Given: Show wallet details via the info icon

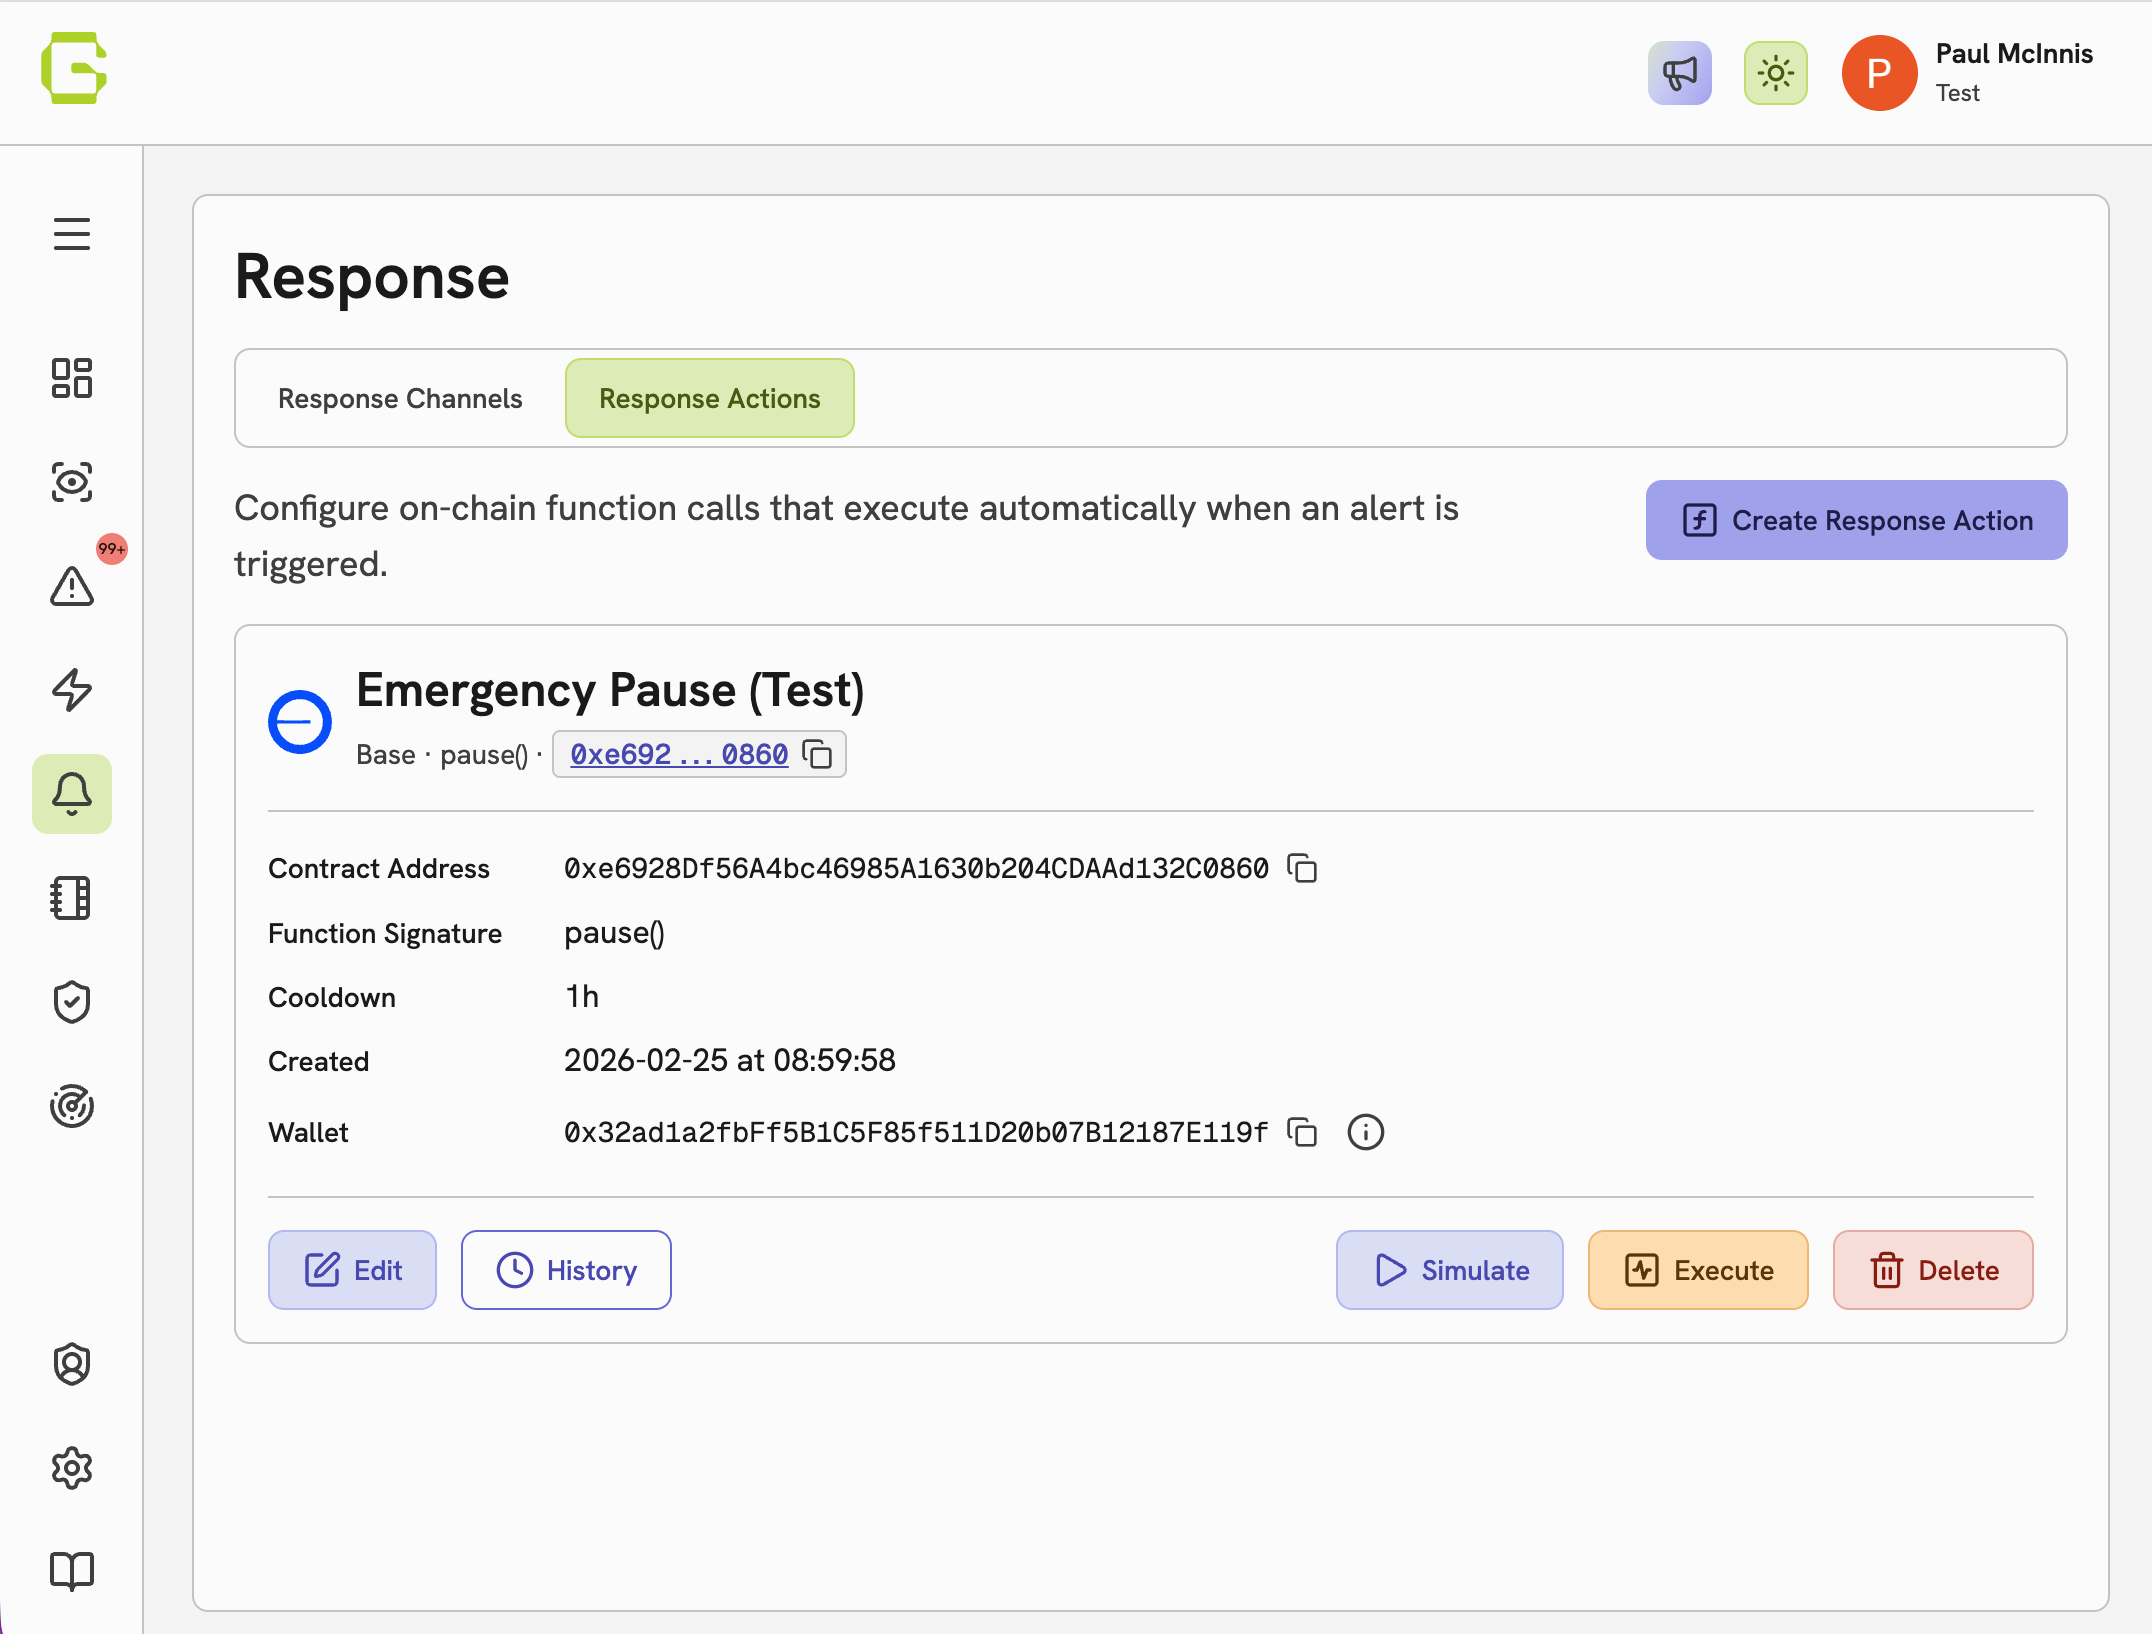Looking at the screenshot, I should point(1366,1132).
